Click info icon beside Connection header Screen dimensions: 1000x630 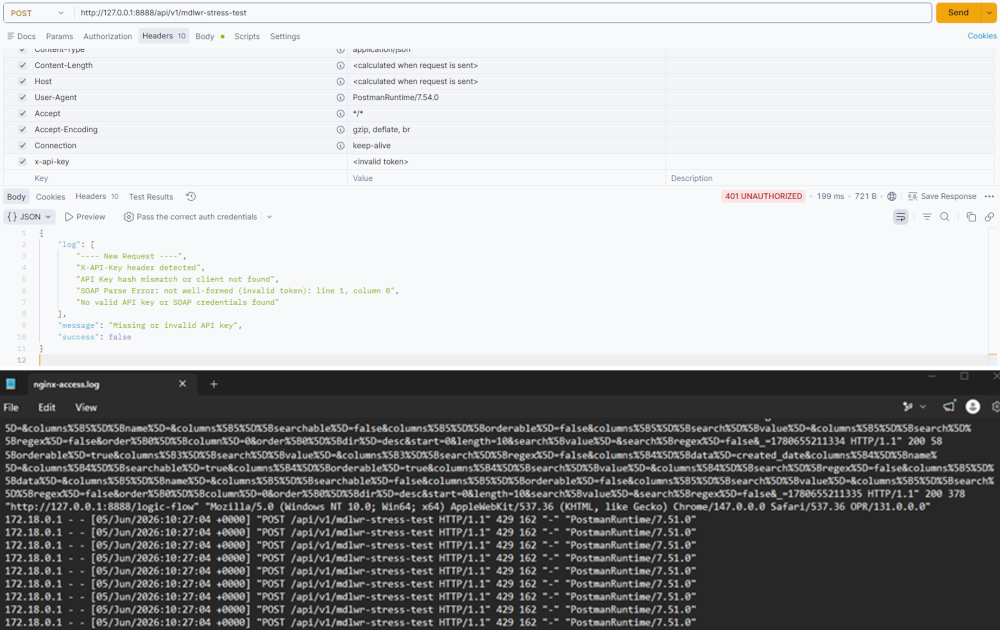(x=341, y=145)
